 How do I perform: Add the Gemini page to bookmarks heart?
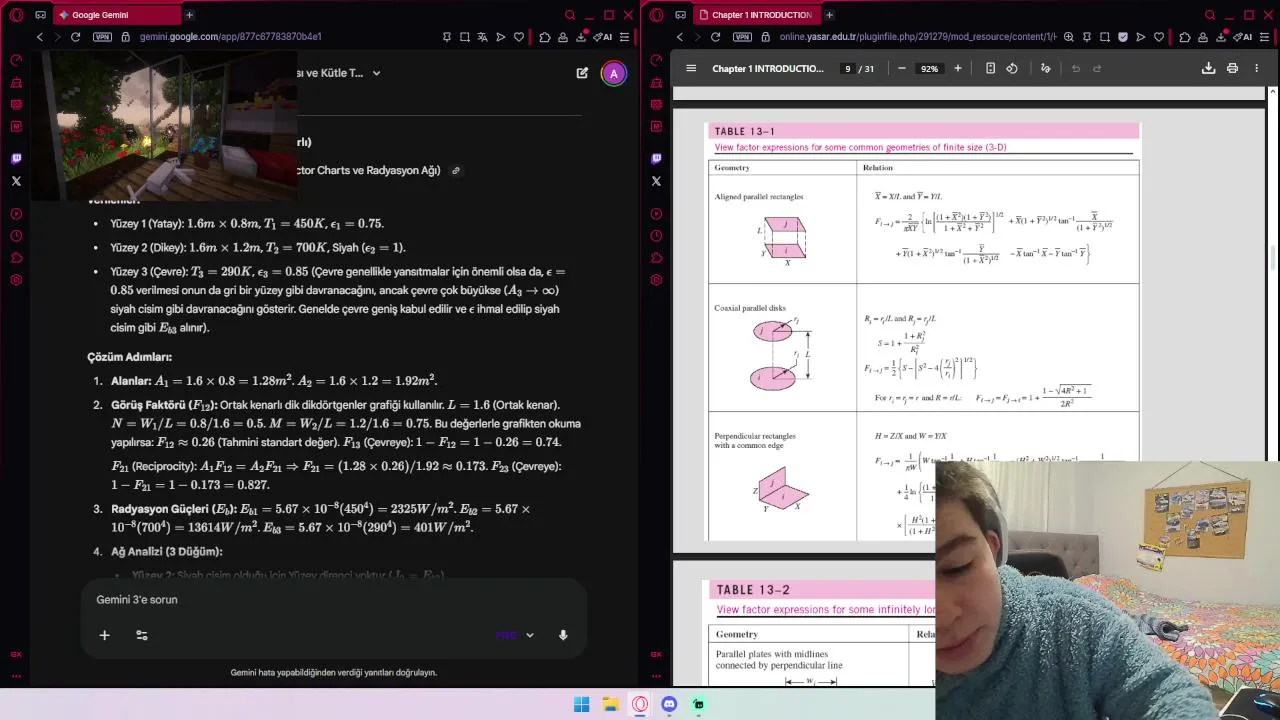click(x=519, y=37)
